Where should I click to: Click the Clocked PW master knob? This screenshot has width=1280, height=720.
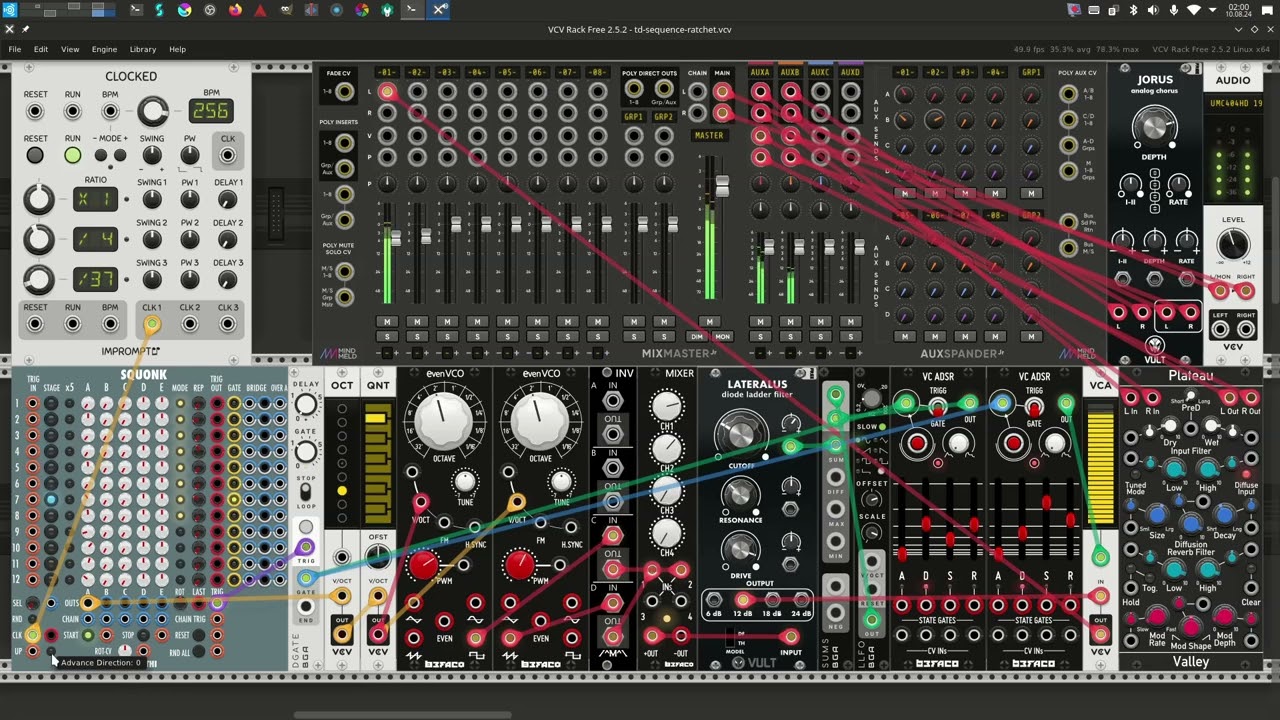[190, 155]
